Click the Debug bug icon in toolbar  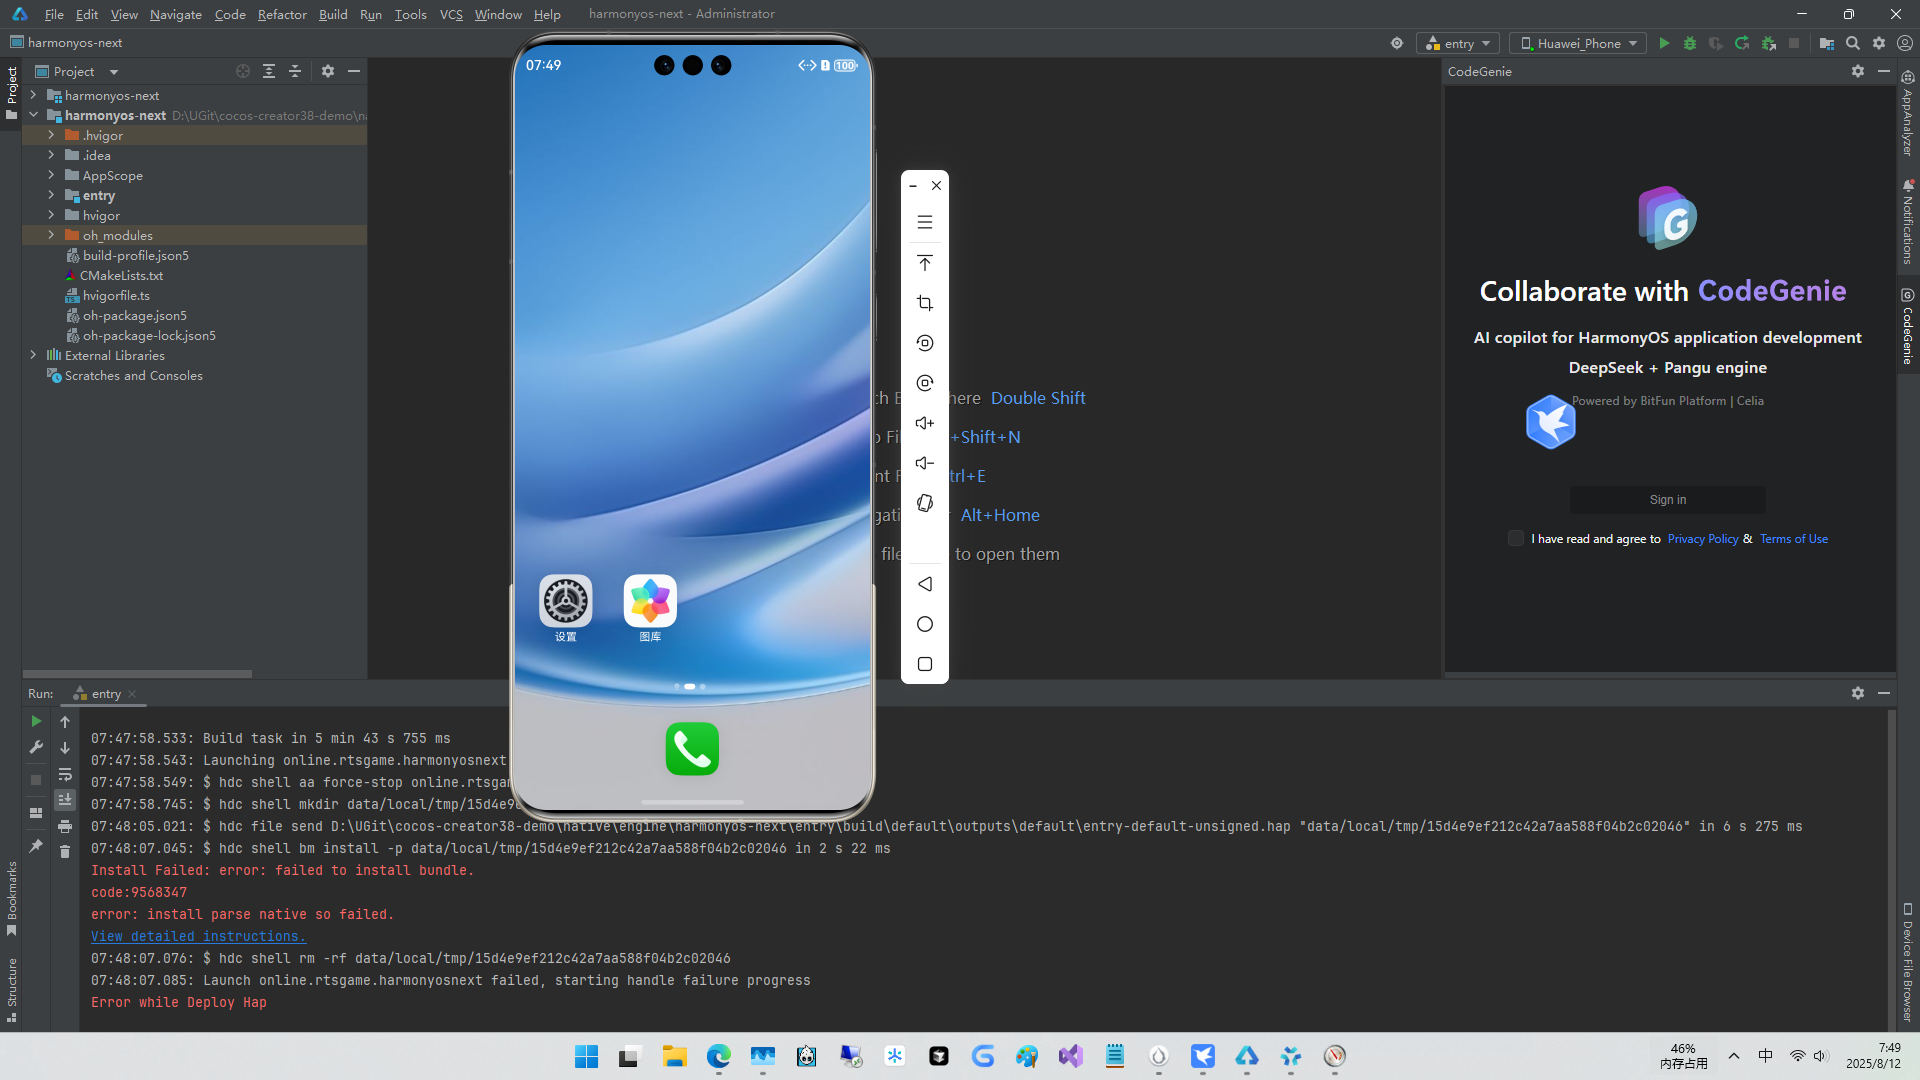(1690, 43)
